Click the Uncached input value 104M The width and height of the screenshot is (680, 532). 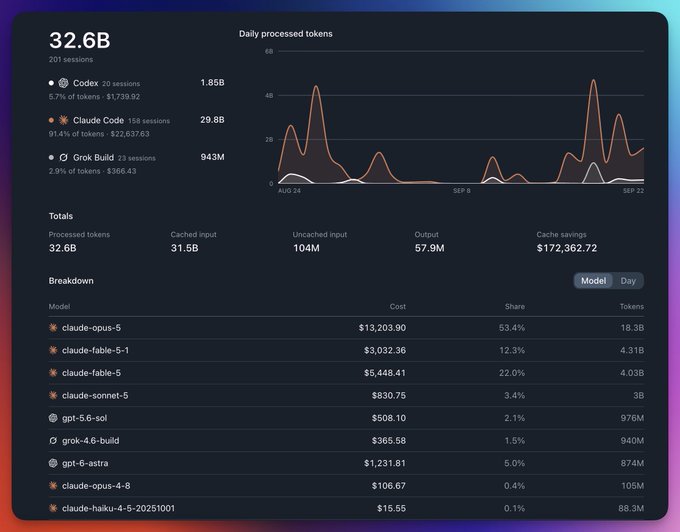pyautogui.click(x=306, y=248)
